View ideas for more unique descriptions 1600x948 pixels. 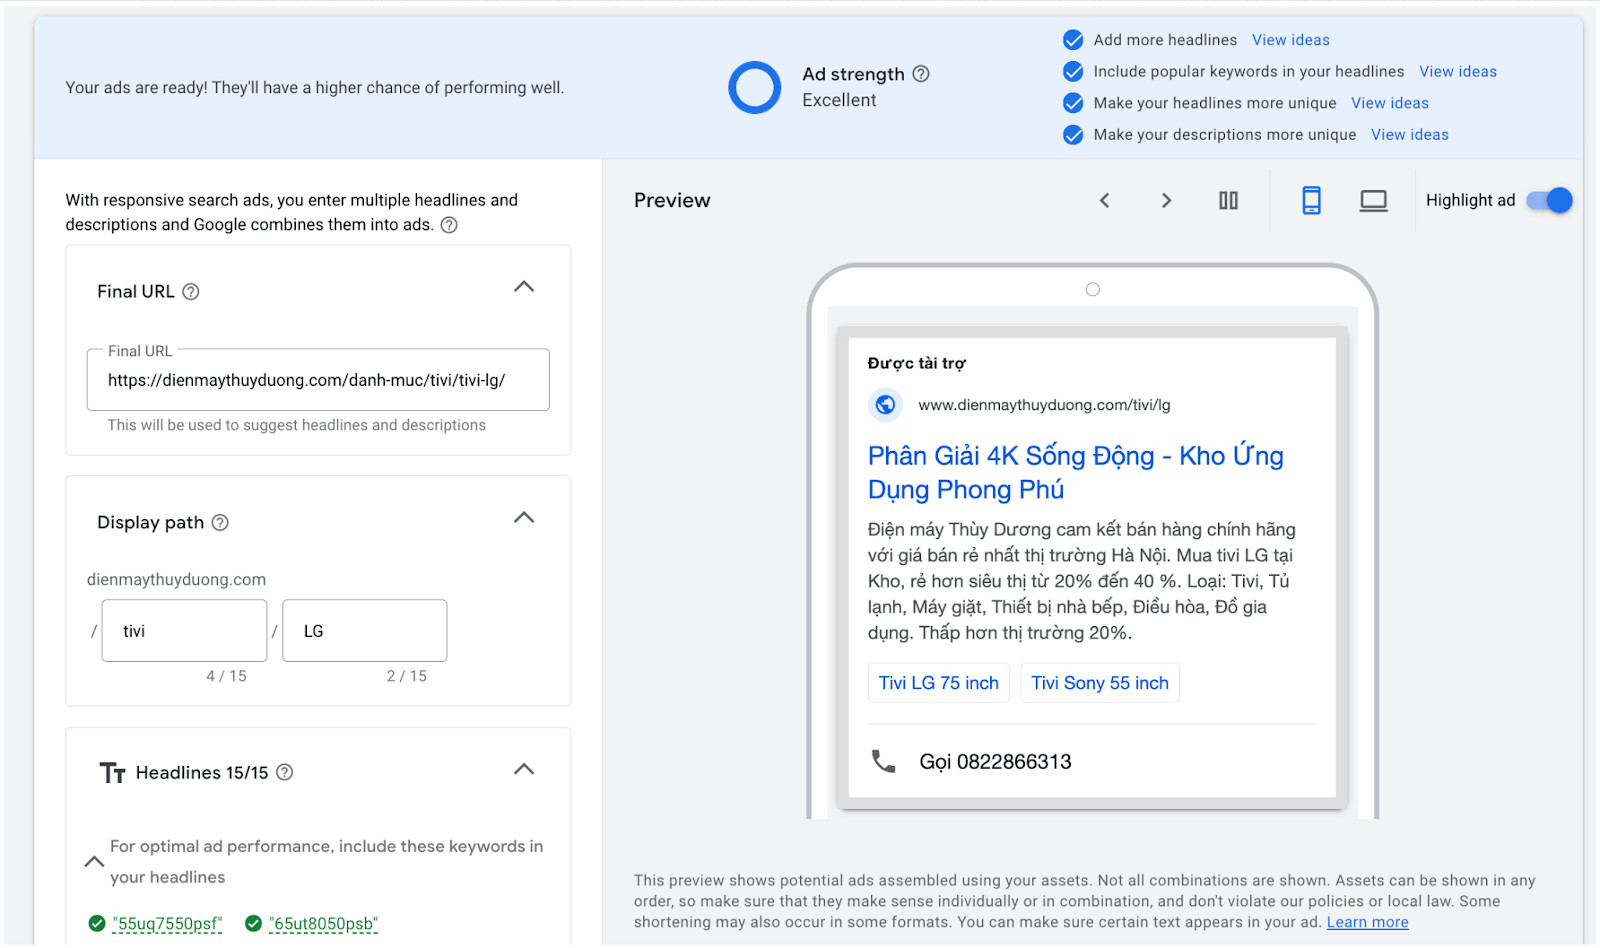1410,135
